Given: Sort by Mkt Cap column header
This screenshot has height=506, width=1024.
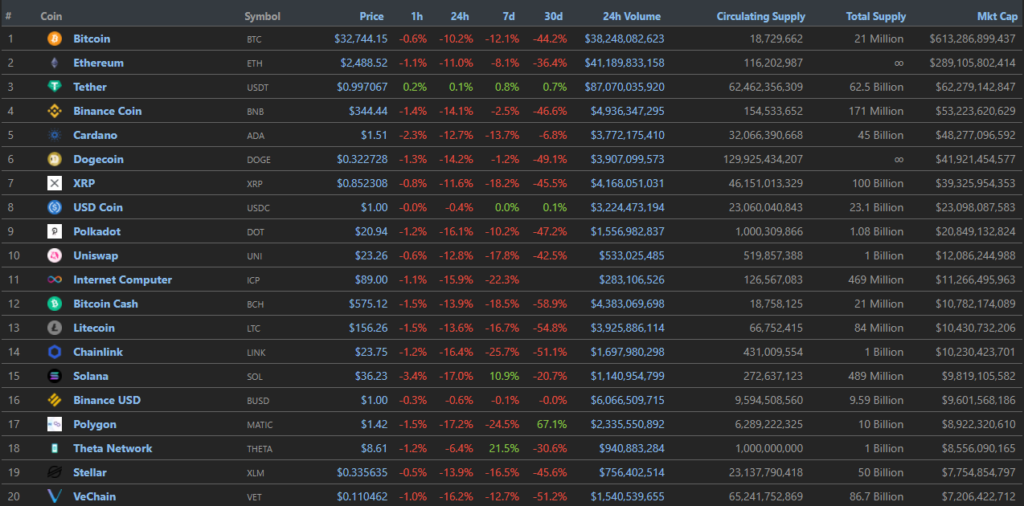Looking at the screenshot, I should pos(997,16).
